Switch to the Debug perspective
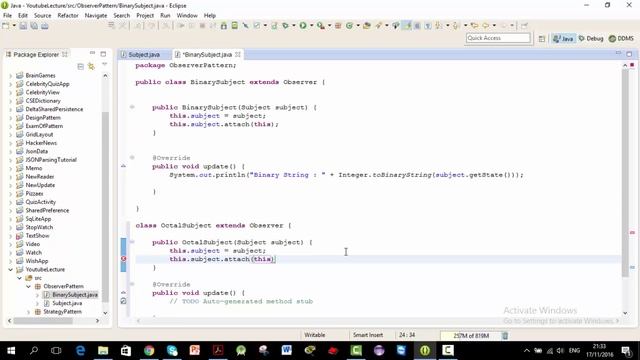 591,38
